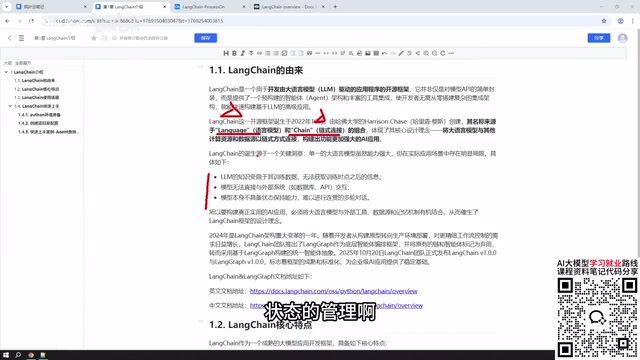Toggle the outline sidebar with hamburger icon

click(x=21, y=38)
